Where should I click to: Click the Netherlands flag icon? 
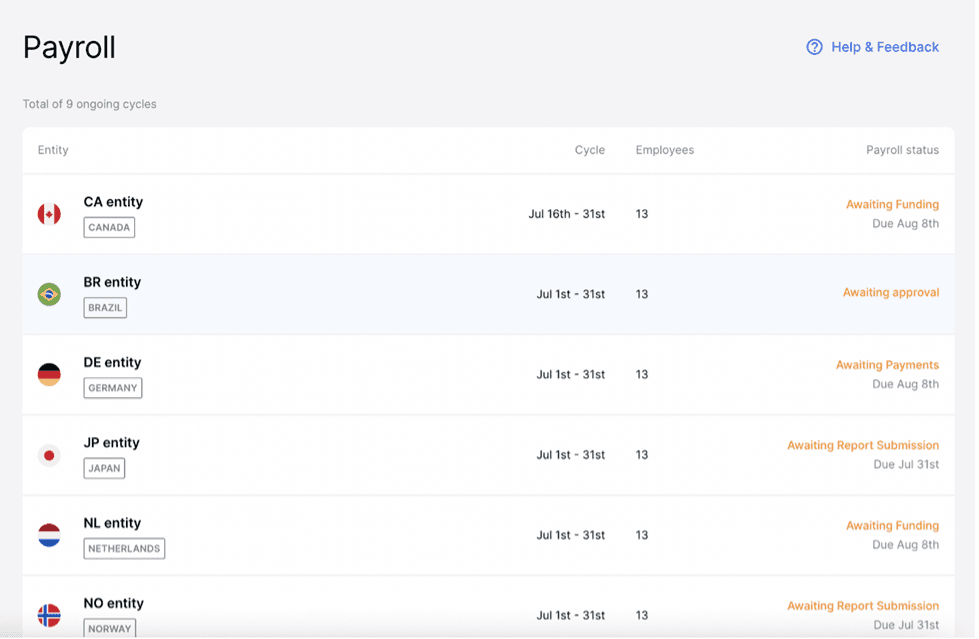tap(49, 535)
